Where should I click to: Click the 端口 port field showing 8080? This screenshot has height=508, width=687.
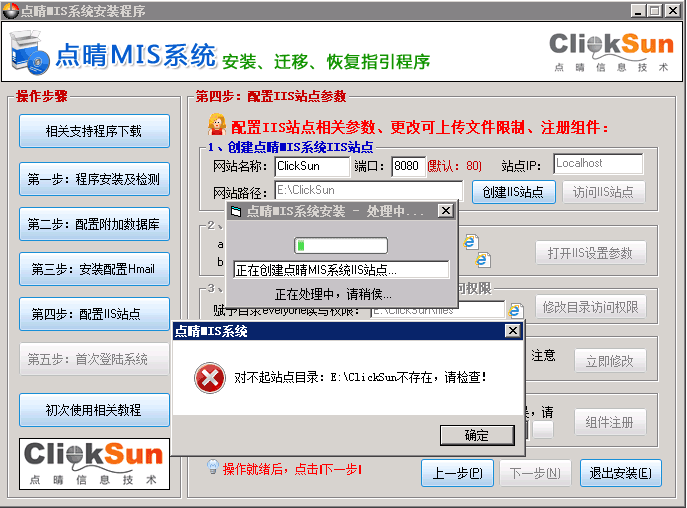[407, 165]
